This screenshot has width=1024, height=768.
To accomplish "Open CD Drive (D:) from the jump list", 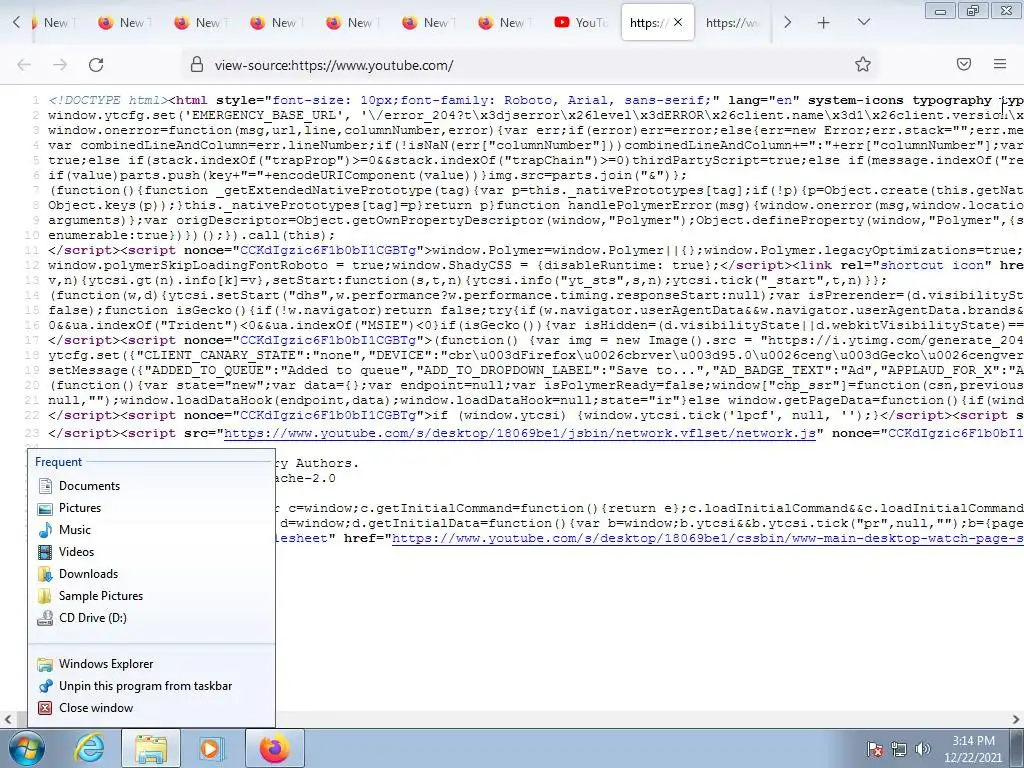I will click(x=151, y=618).
